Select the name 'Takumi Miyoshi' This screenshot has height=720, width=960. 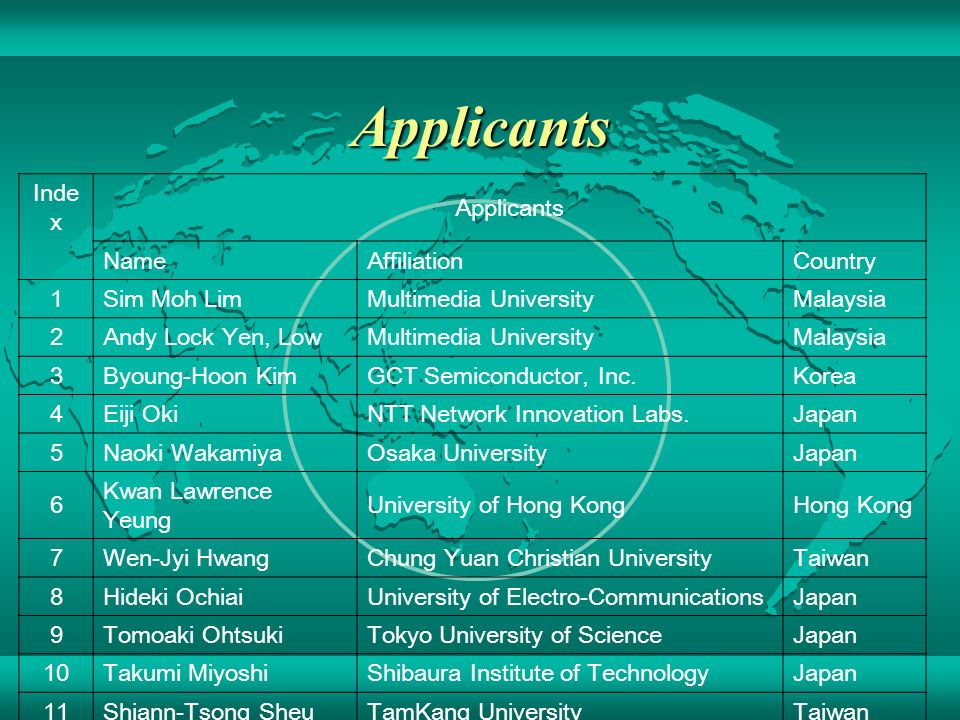186,673
